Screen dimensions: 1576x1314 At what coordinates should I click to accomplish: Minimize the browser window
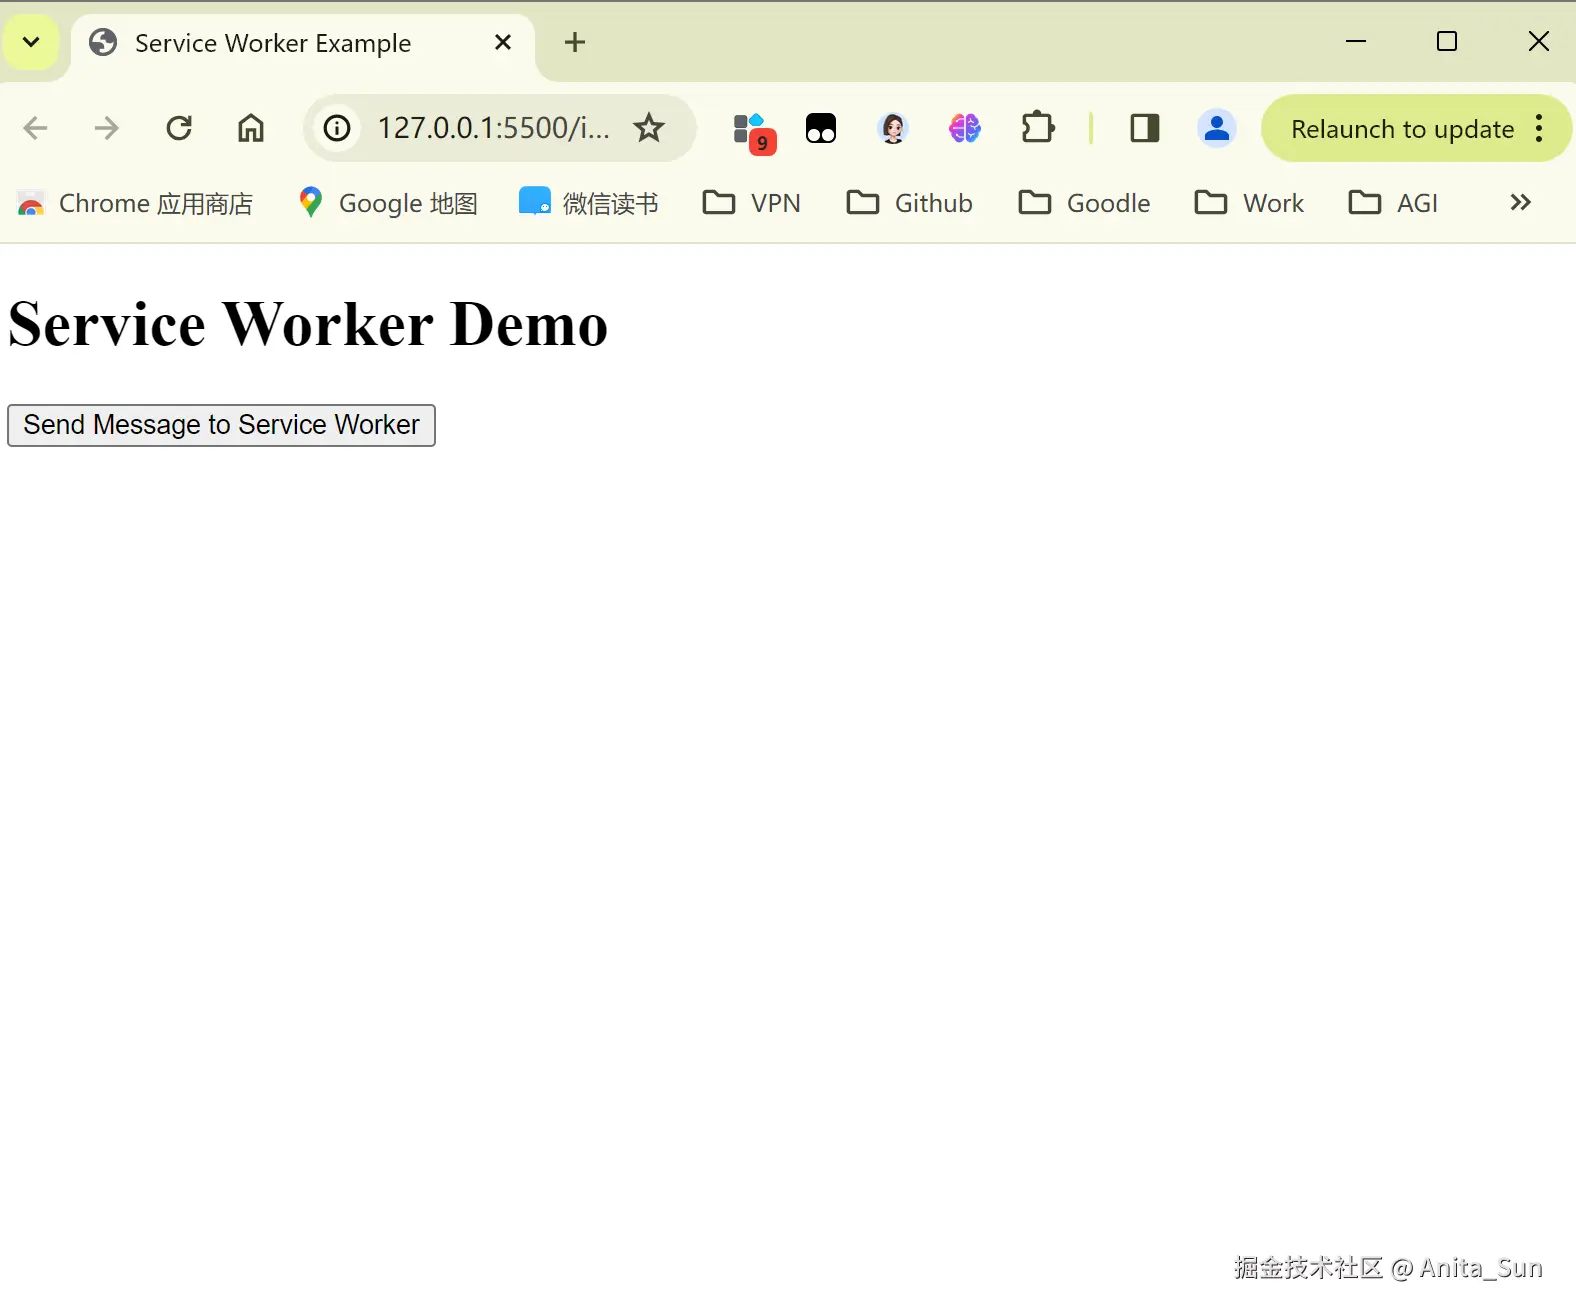tap(1356, 41)
